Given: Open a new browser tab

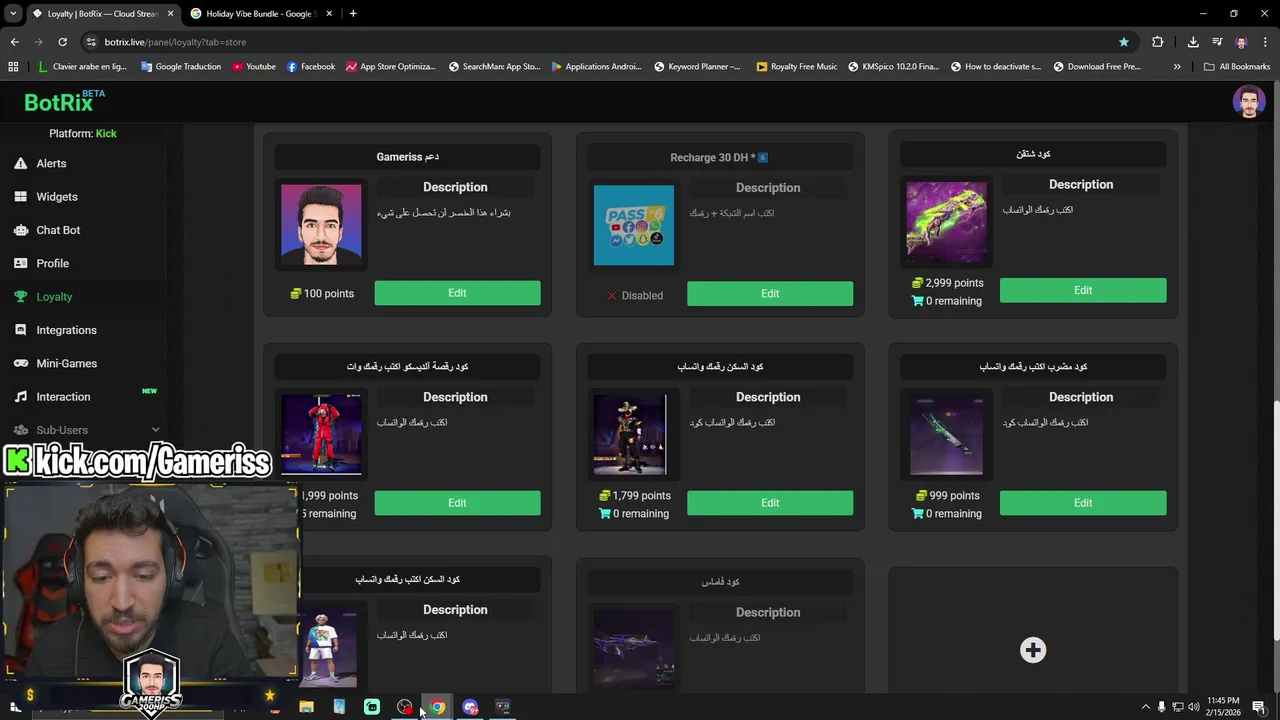Looking at the screenshot, I should pyautogui.click(x=353, y=14).
